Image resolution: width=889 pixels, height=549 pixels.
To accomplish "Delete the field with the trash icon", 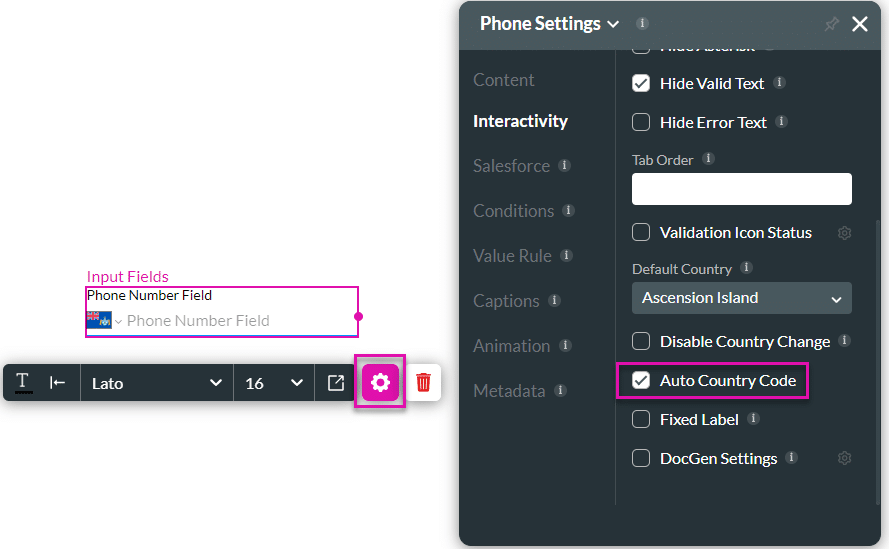I will 424,382.
